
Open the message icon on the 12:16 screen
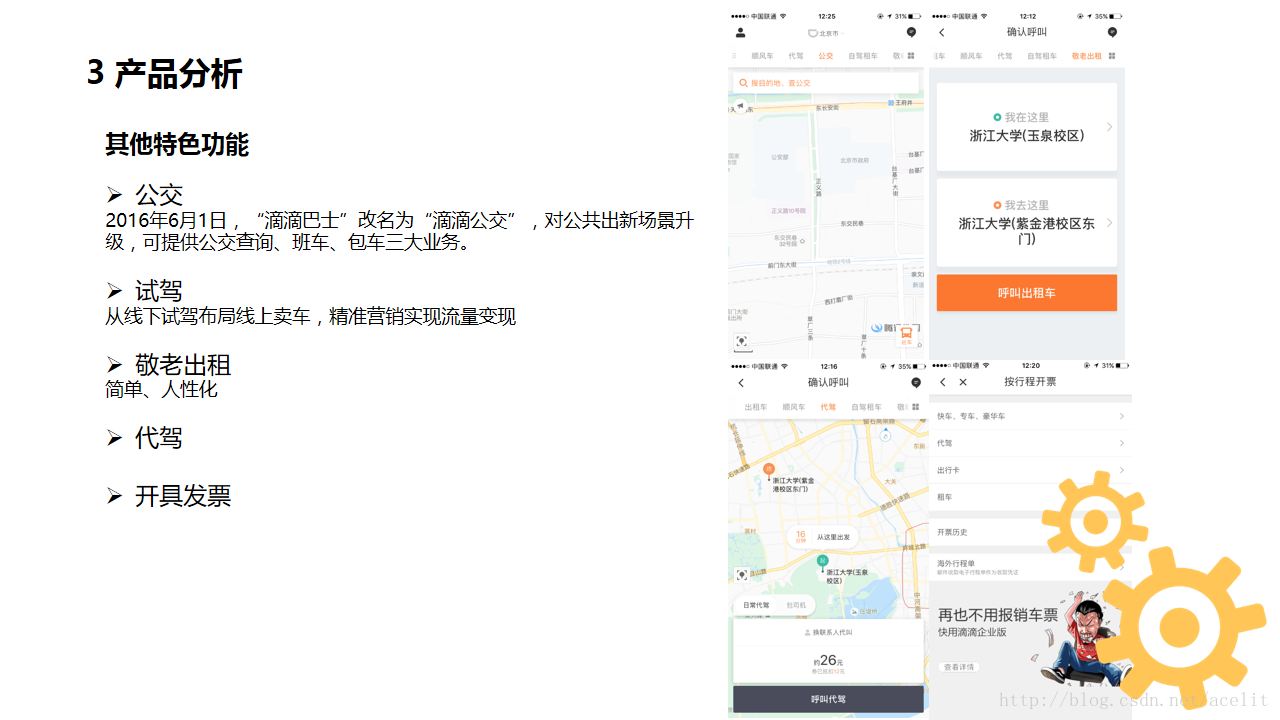point(916,383)
